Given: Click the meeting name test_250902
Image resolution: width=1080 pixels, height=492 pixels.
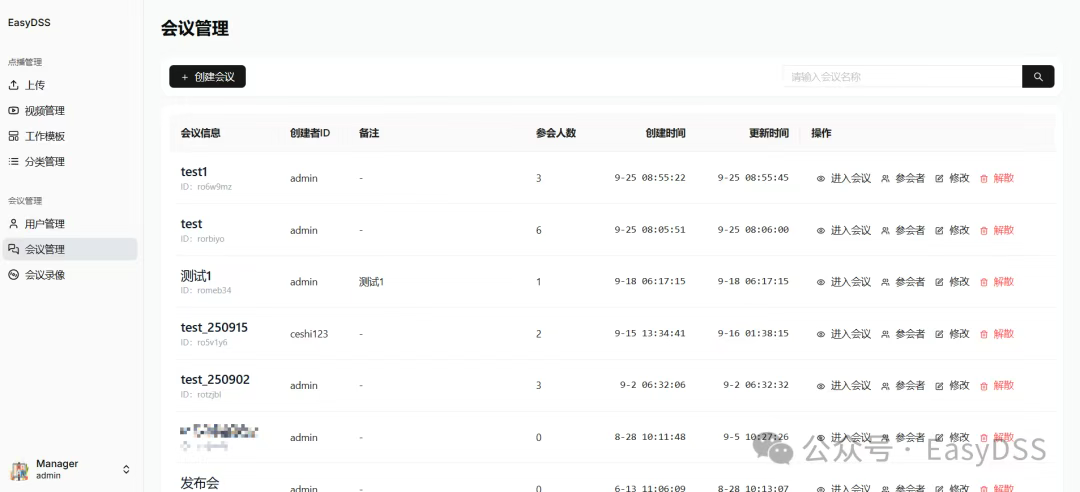Looking at the screenshot, I should pyautogui.click(x=215, y=380).
